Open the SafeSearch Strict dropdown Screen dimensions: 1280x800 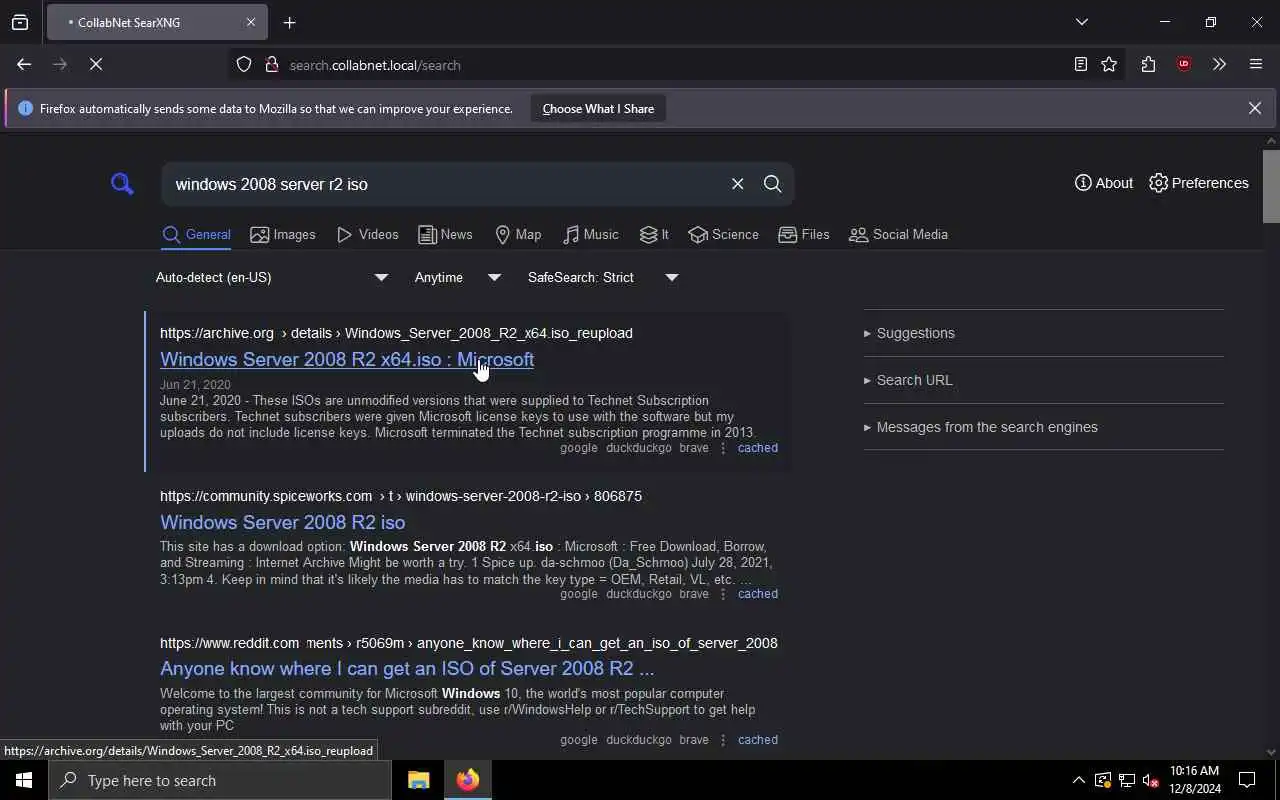coord(603,278)
